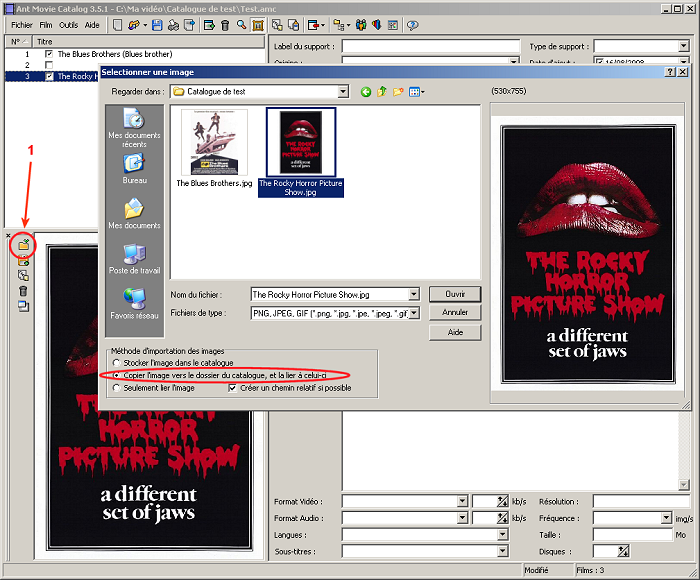The image size is (700, 580).
Task: Create new folder icon in dialog
Action: coord(398,92)
